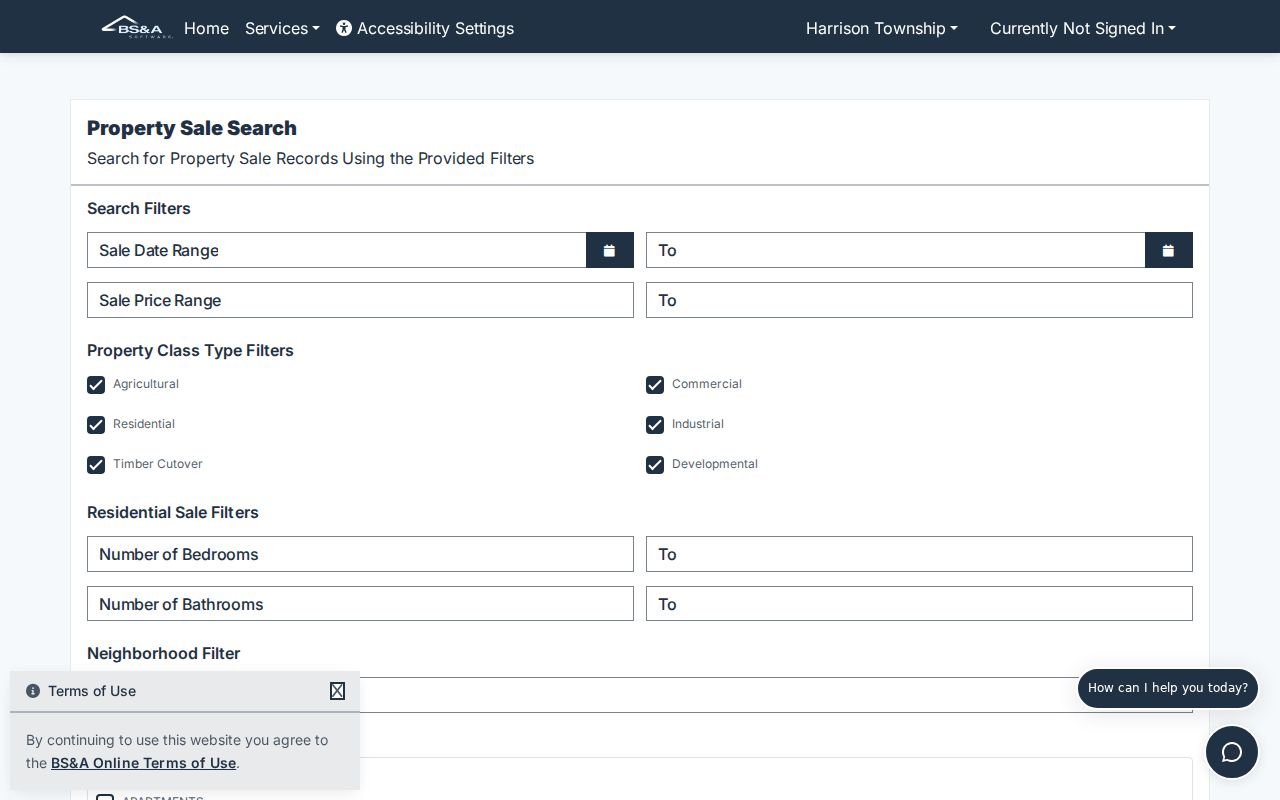Focus the Sale Date Range To field
The image size is (1280, 800).
896,250
